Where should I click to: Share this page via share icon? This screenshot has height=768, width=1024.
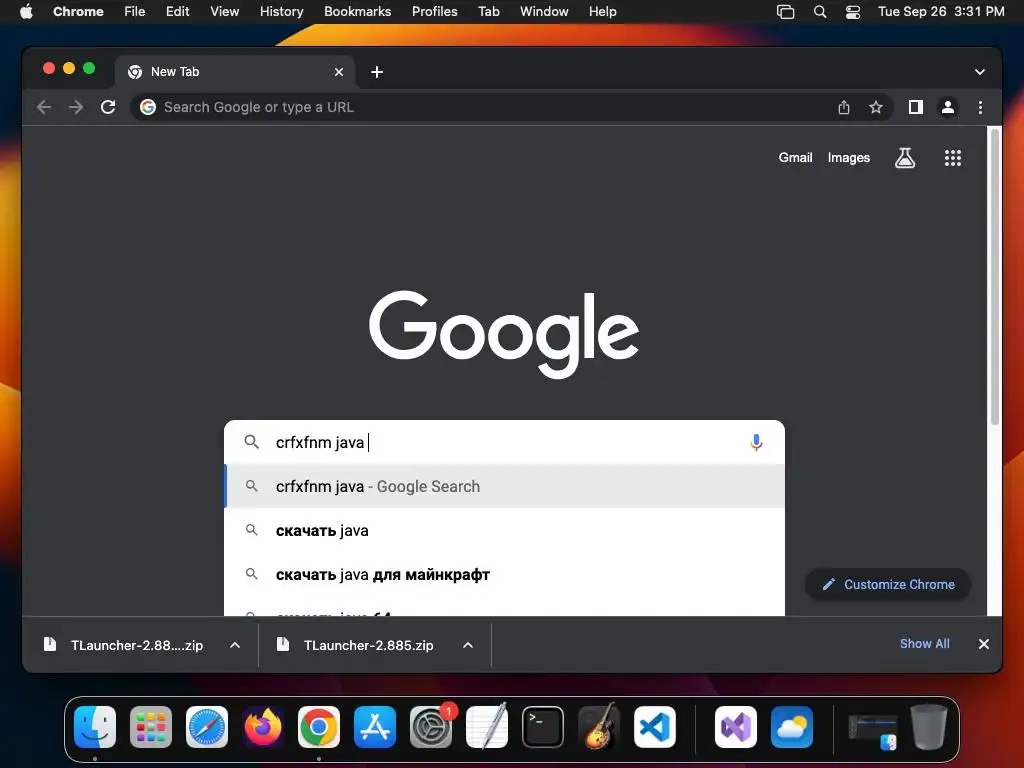(844, 107)
